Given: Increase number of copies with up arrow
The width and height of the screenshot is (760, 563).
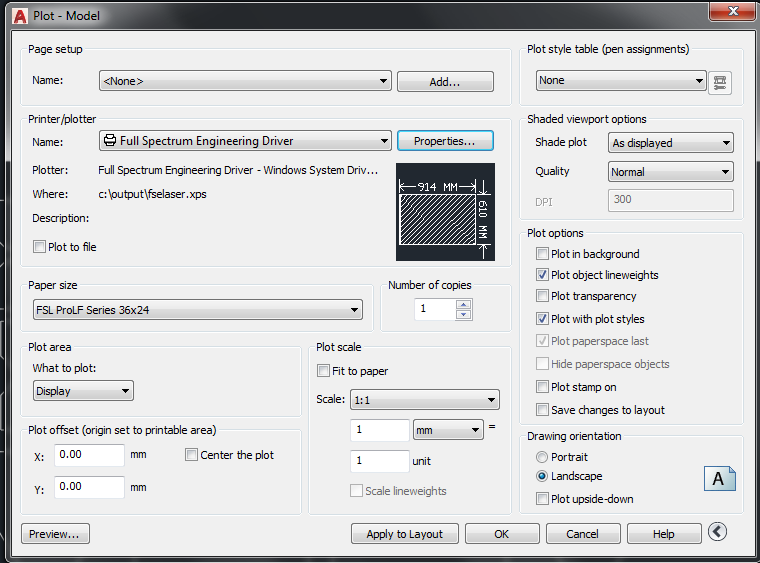Looking at the screenshot, I should [x=464, y=304].
